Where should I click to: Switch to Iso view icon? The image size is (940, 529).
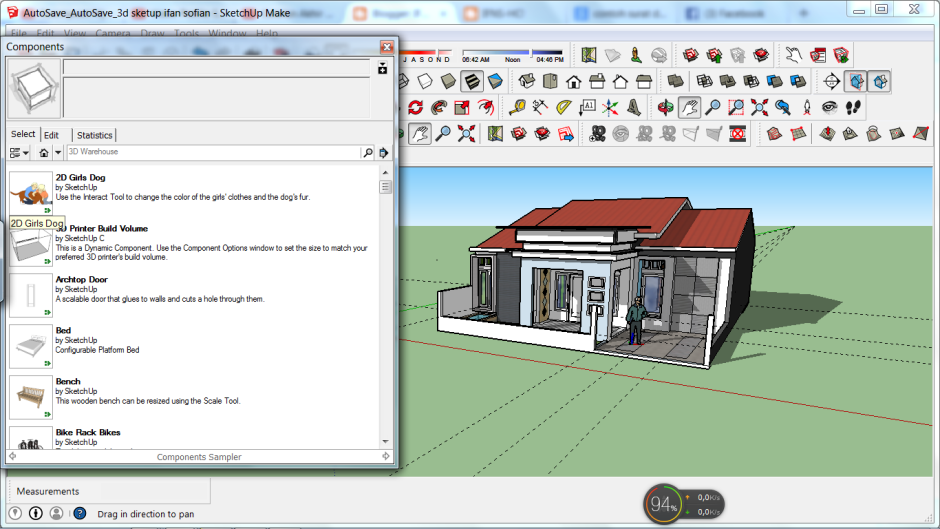point(526,81)
